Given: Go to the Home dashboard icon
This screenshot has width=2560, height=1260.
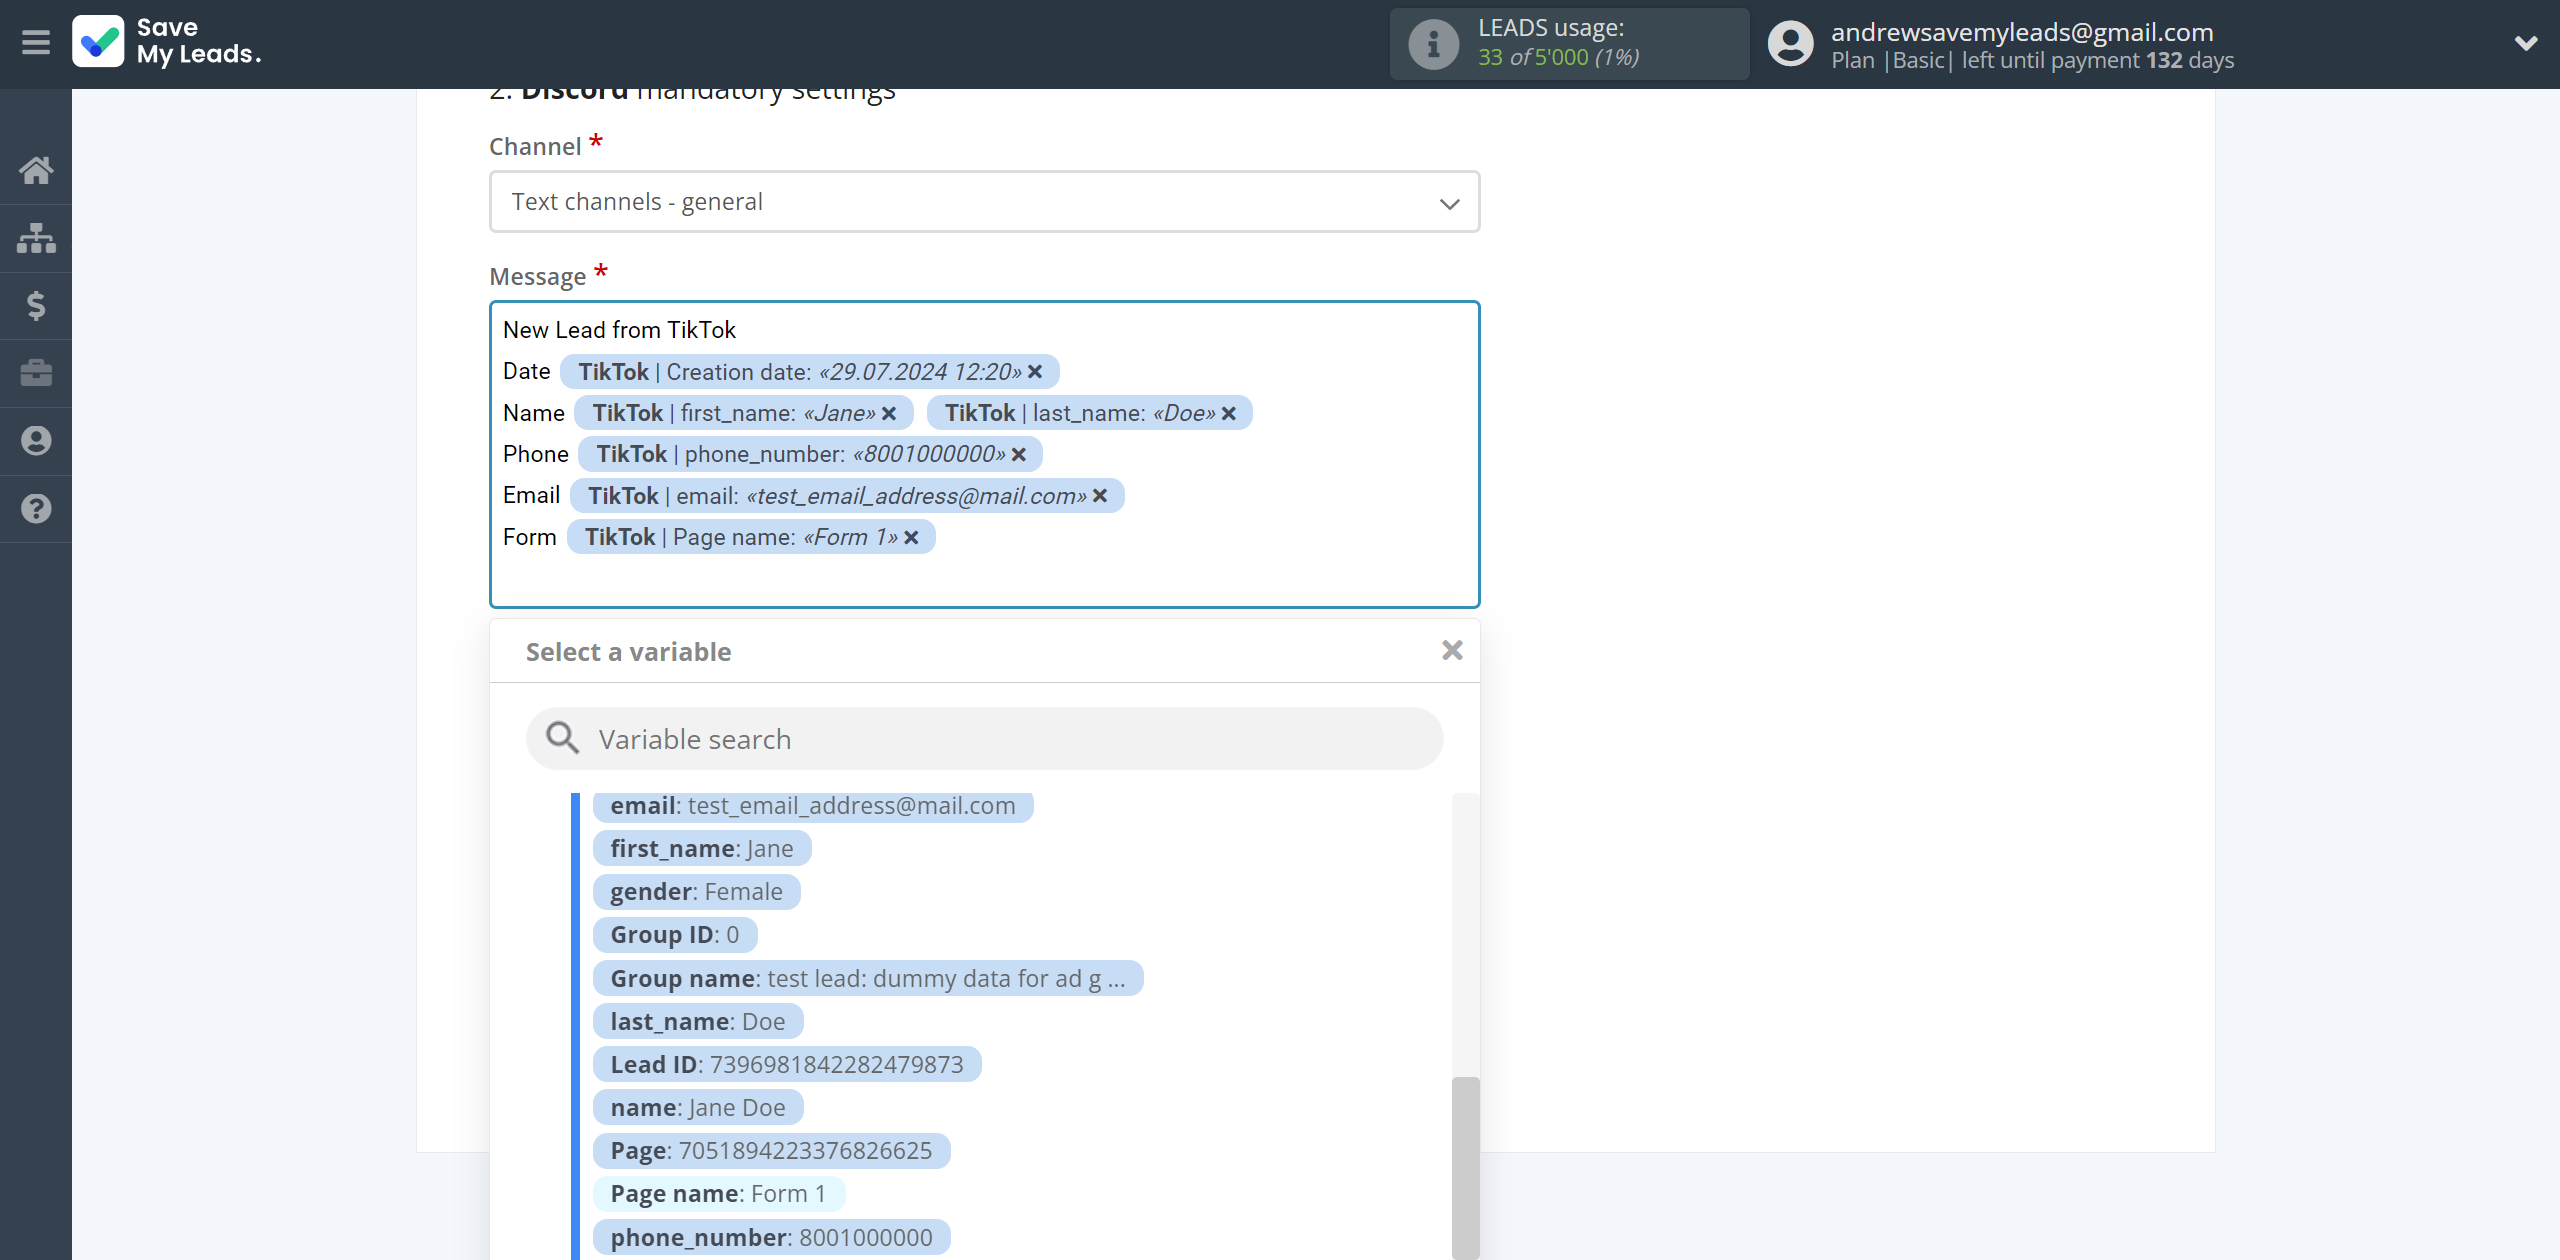Looking at the screenshot, I should coord(36,170).
